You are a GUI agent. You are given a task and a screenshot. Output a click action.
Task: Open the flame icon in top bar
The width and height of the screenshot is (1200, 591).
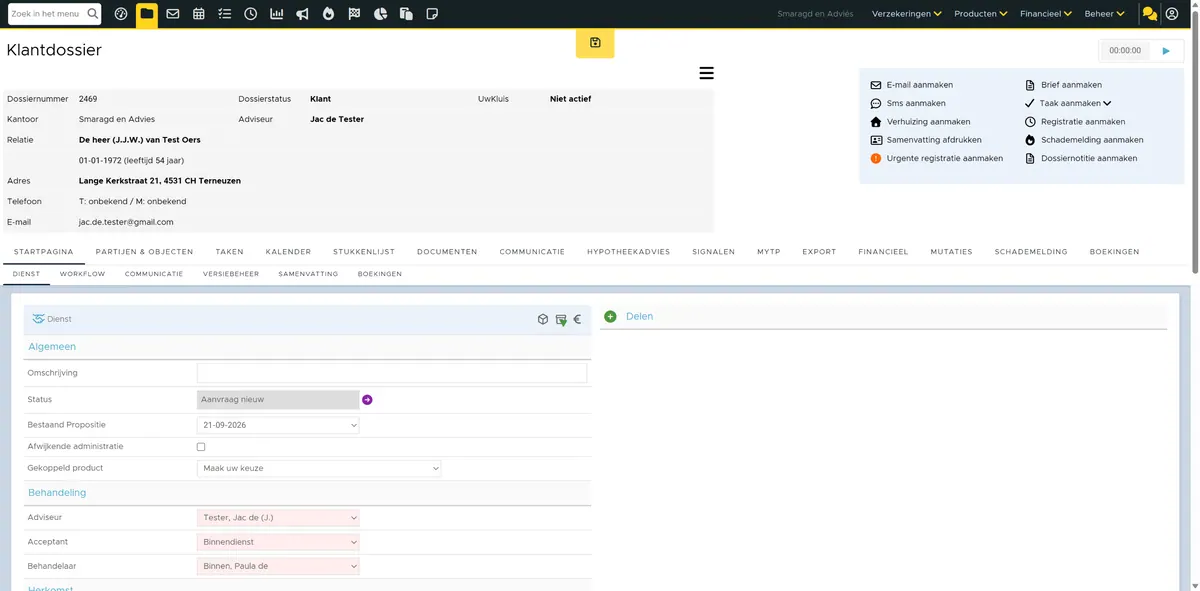click(329, 14)
